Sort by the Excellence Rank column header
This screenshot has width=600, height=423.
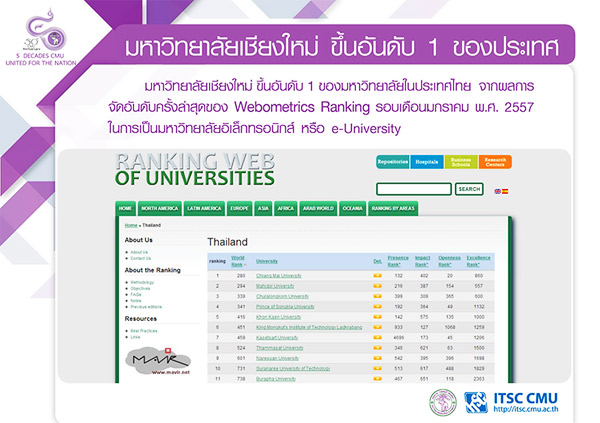478,261
